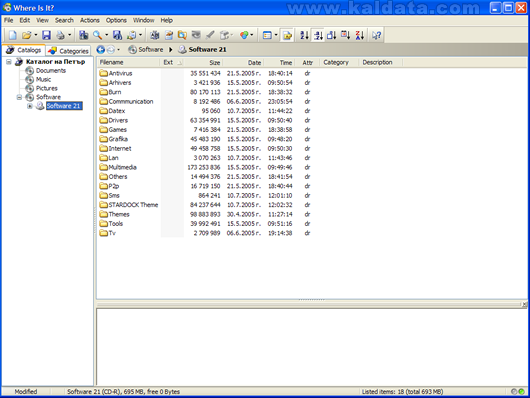The image size is (530, 398).
Task: Click the printer icon in the toolbar
Action: click(60, 35)
